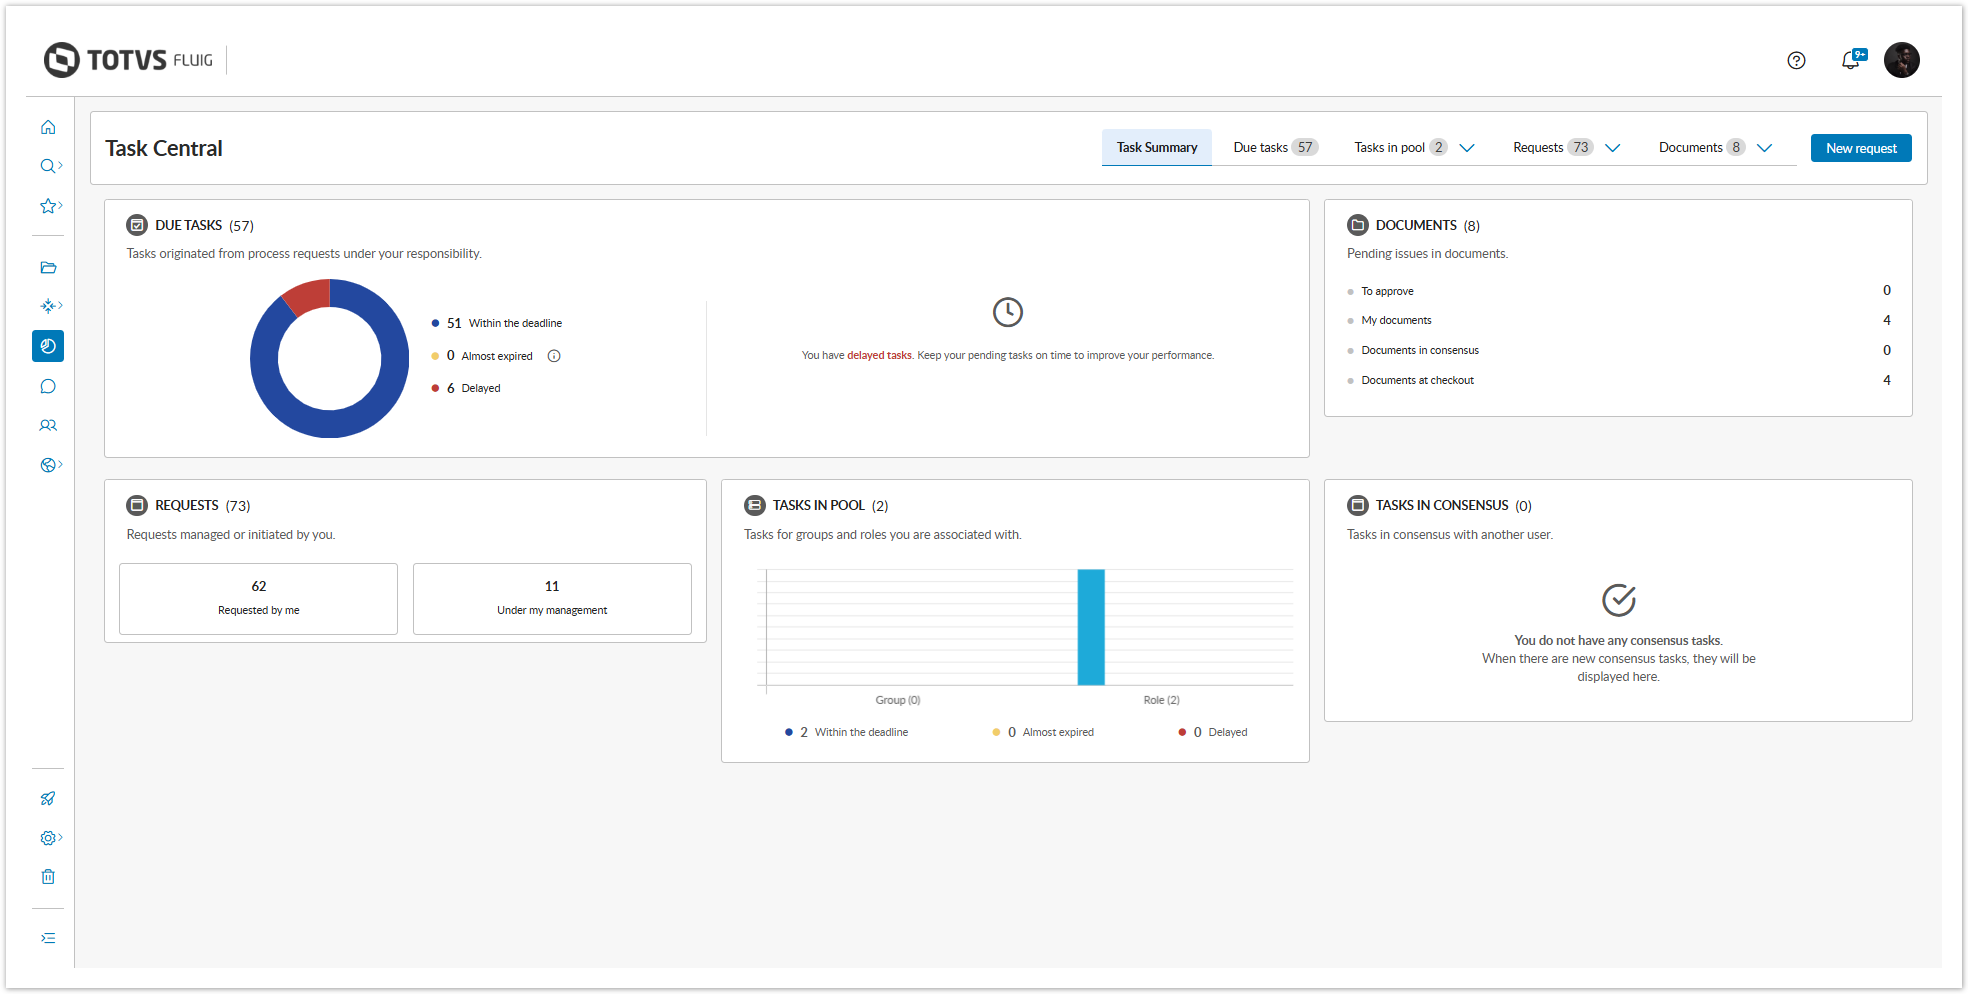This screenshot has height=994, width=1968.
Task: Expand the Tasks in pool dropdown
Action: click(1467, 148)
